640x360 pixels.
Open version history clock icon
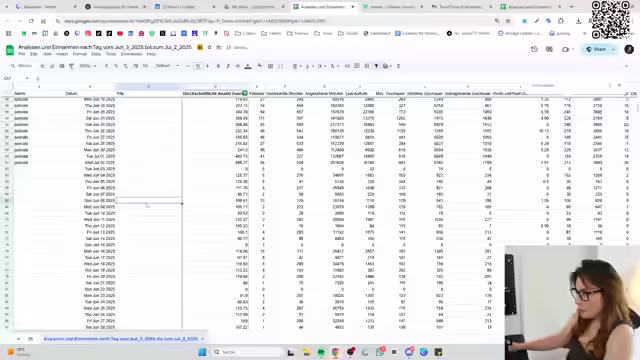point(534,49)
